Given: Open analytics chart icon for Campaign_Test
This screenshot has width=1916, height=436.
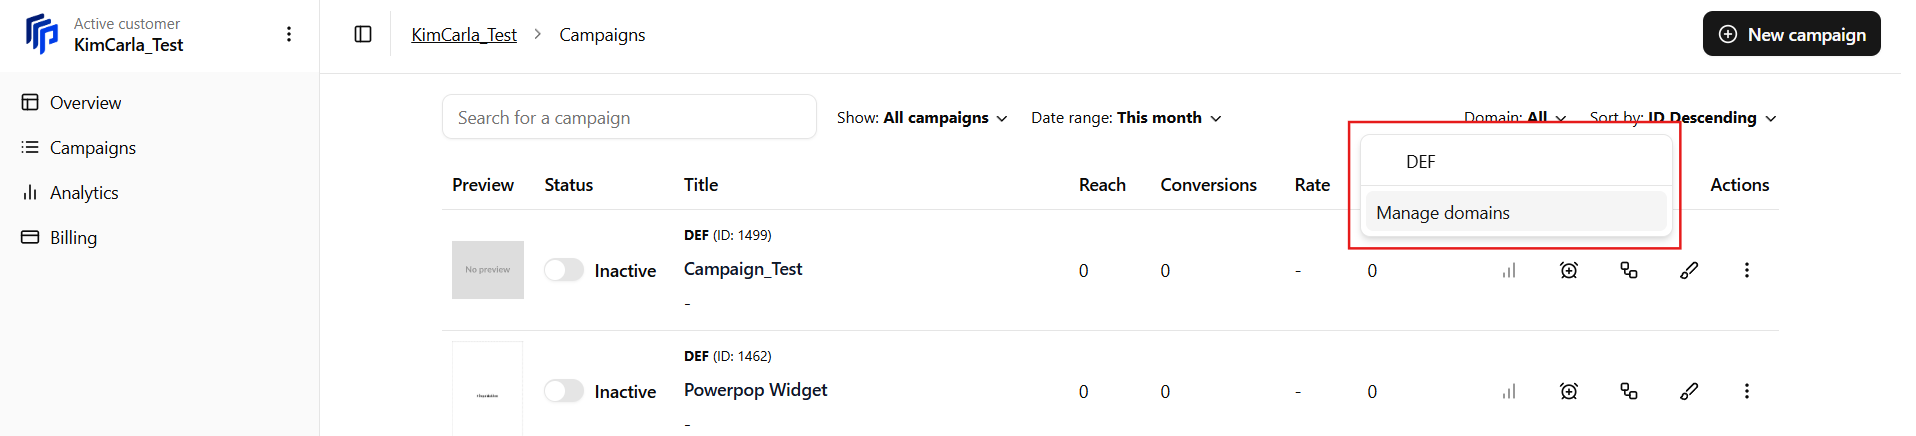Looking at the screenshot, I should (x=1509, y=271).
